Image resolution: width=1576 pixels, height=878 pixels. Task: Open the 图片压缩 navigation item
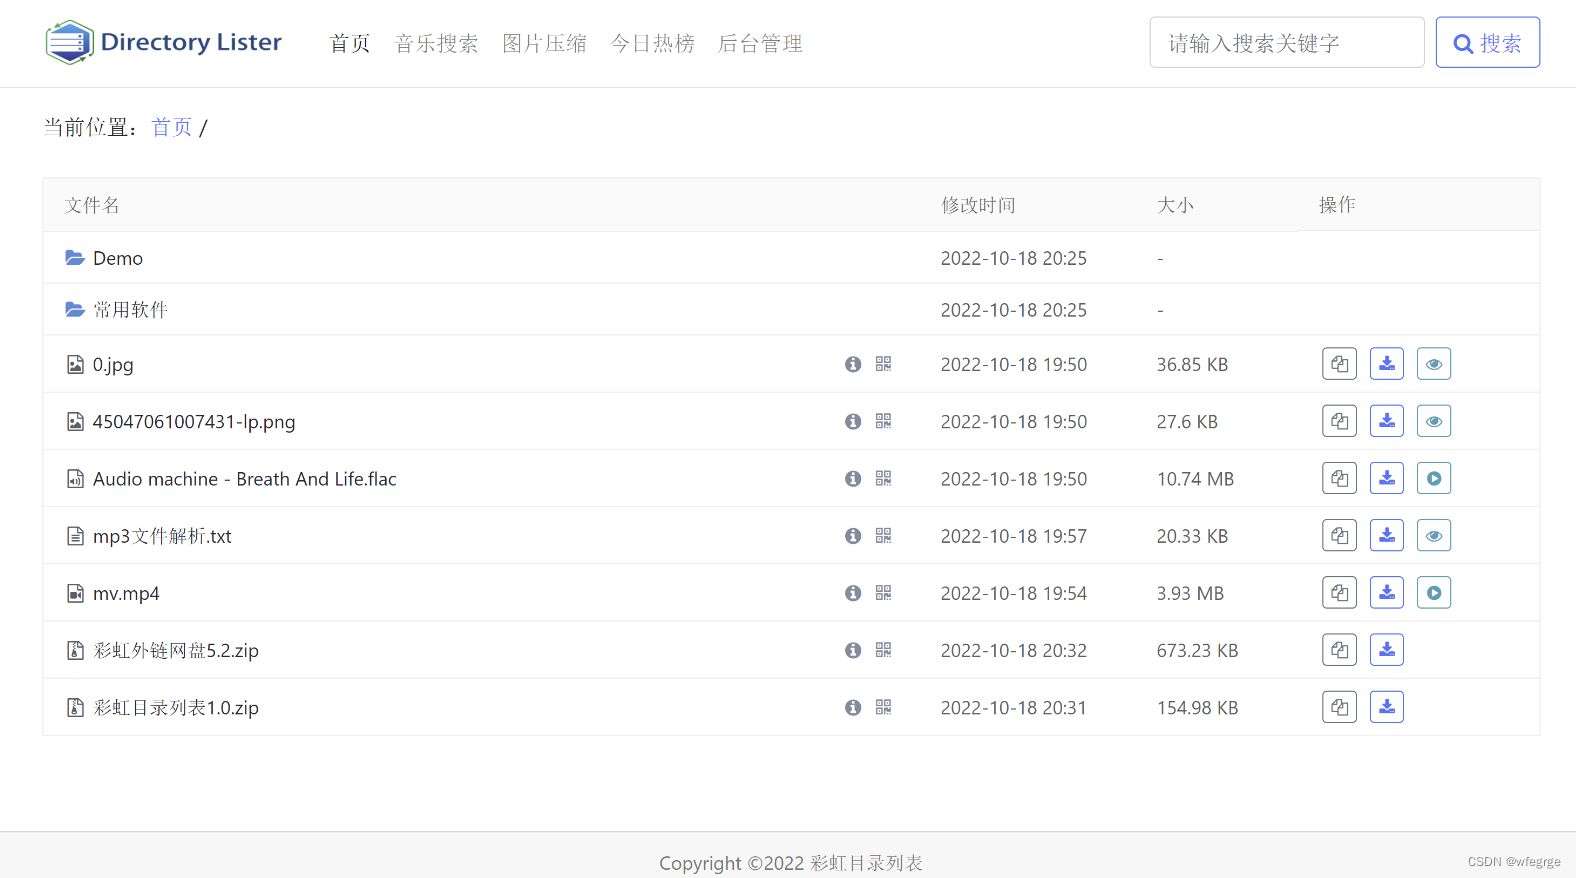point(544,43)
